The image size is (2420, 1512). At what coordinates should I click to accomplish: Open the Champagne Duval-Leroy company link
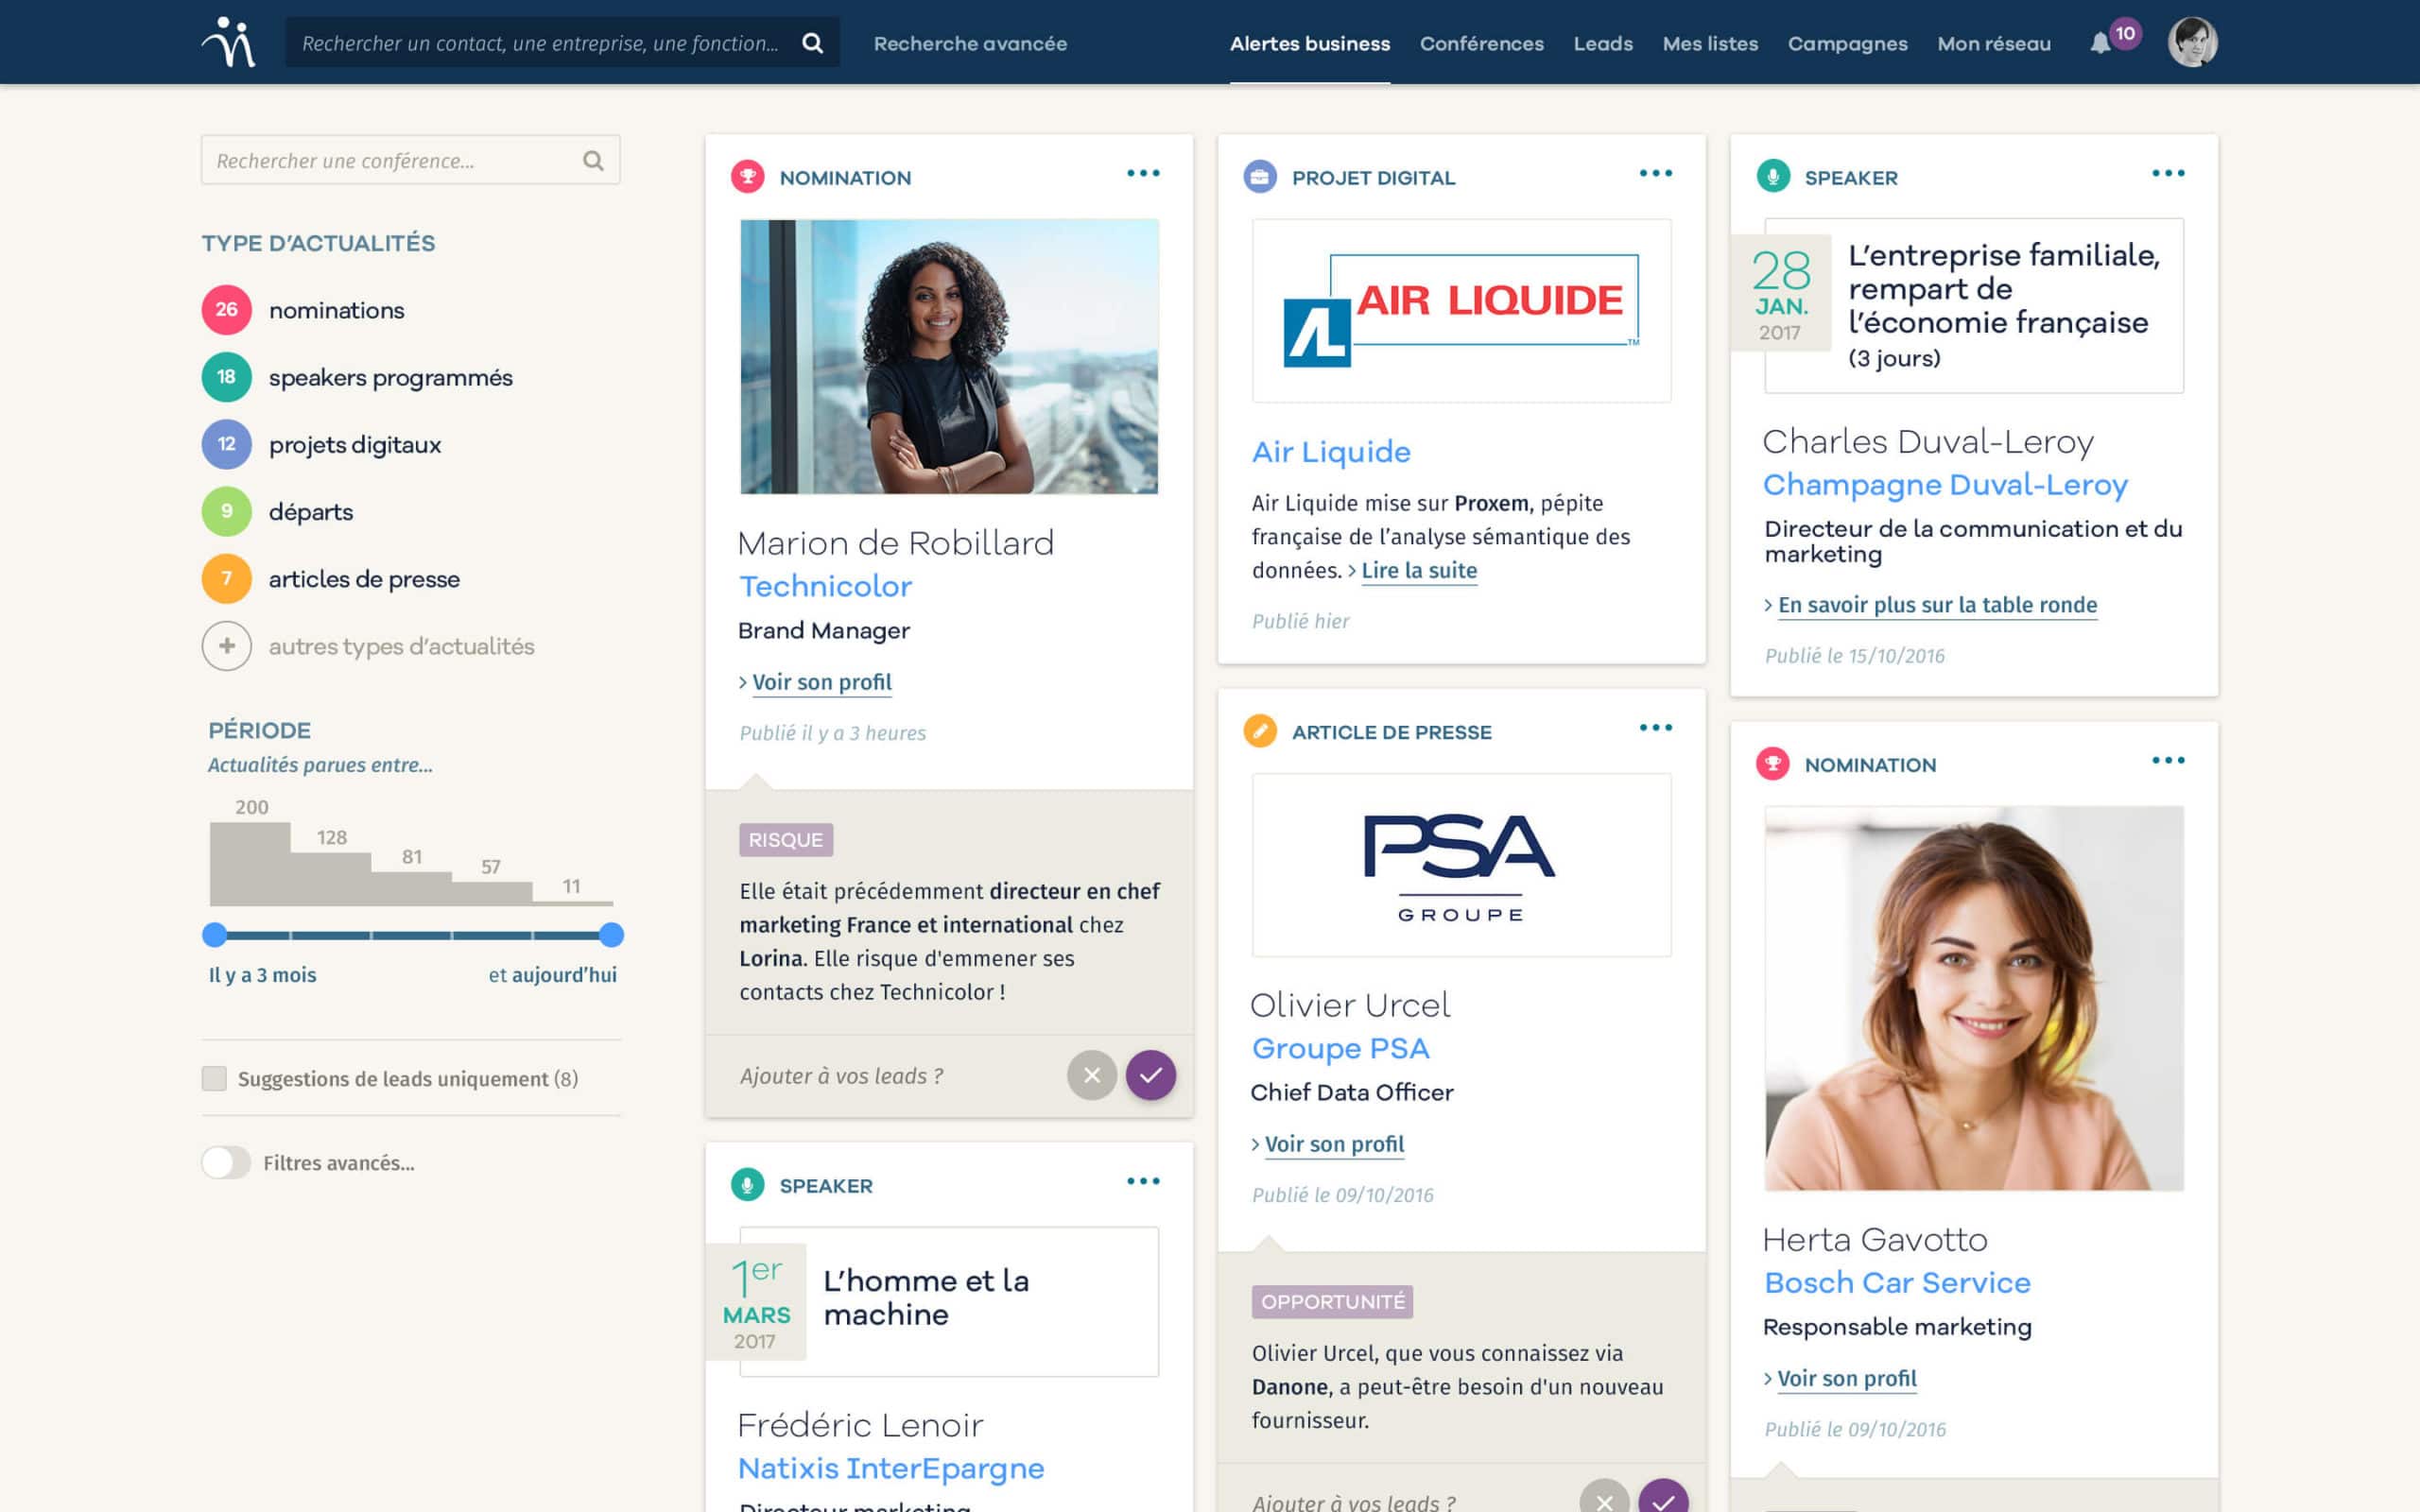[1945, 485]
